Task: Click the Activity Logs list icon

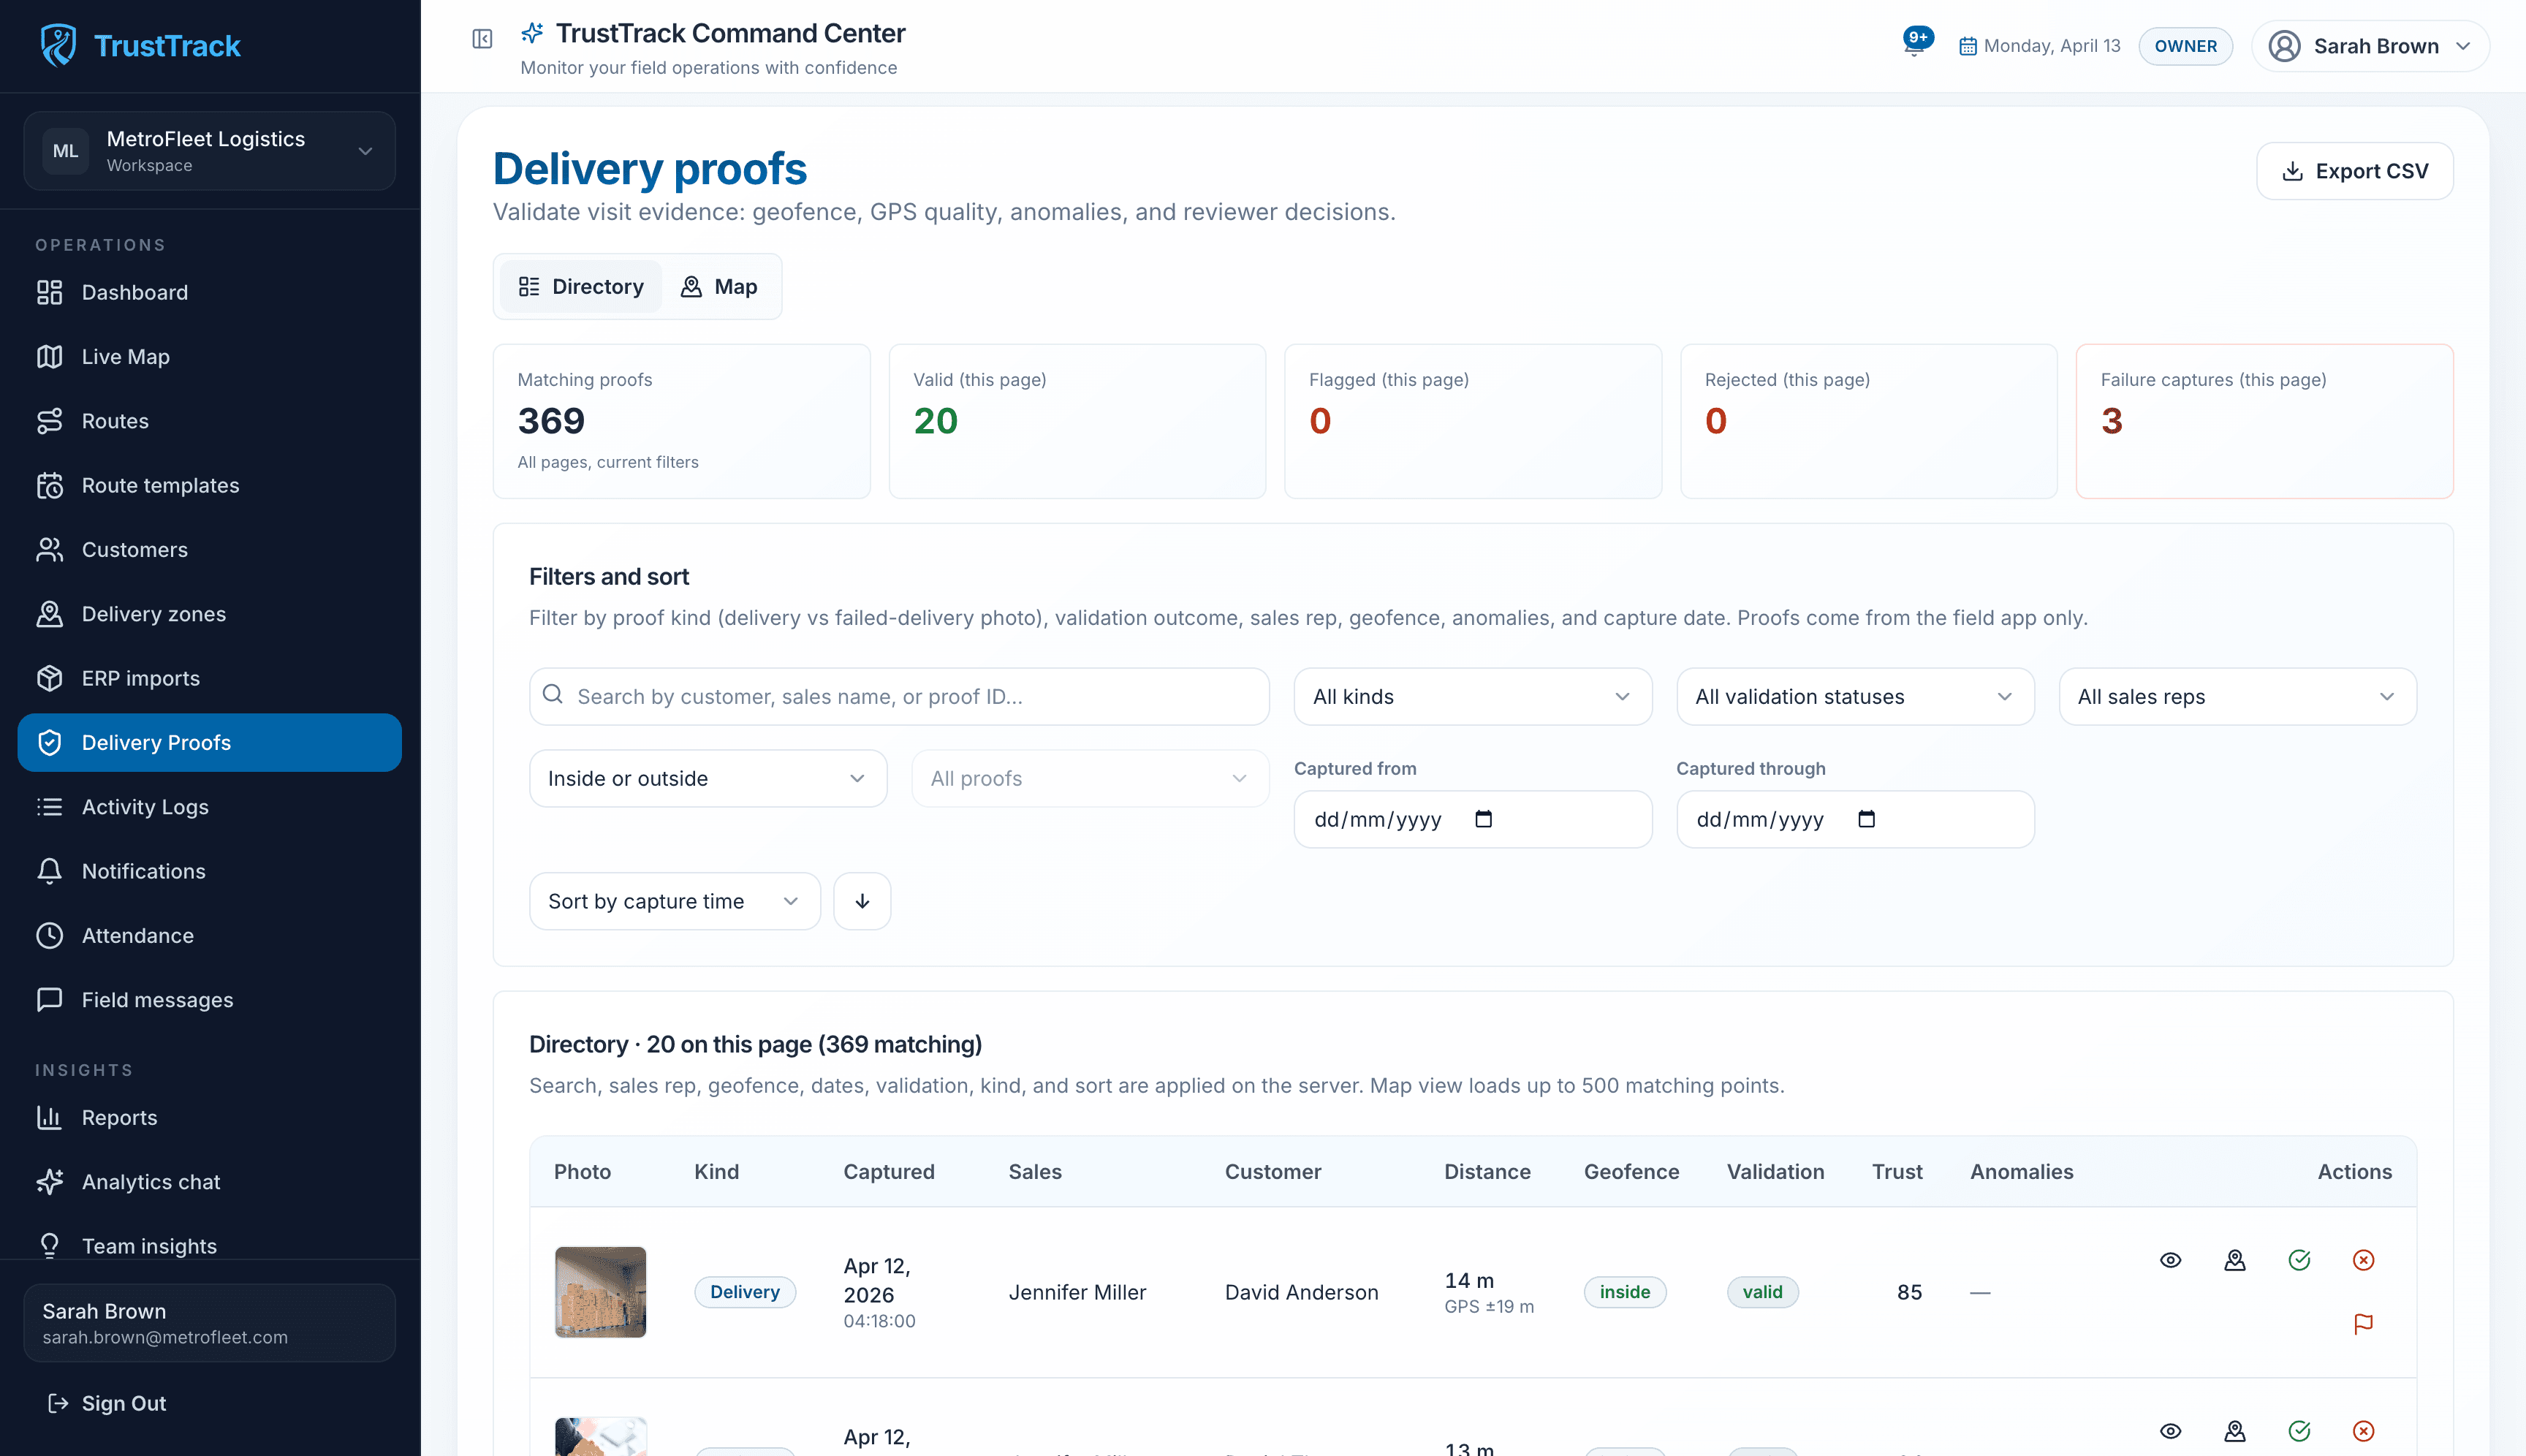Action: [x=49, y=807]
